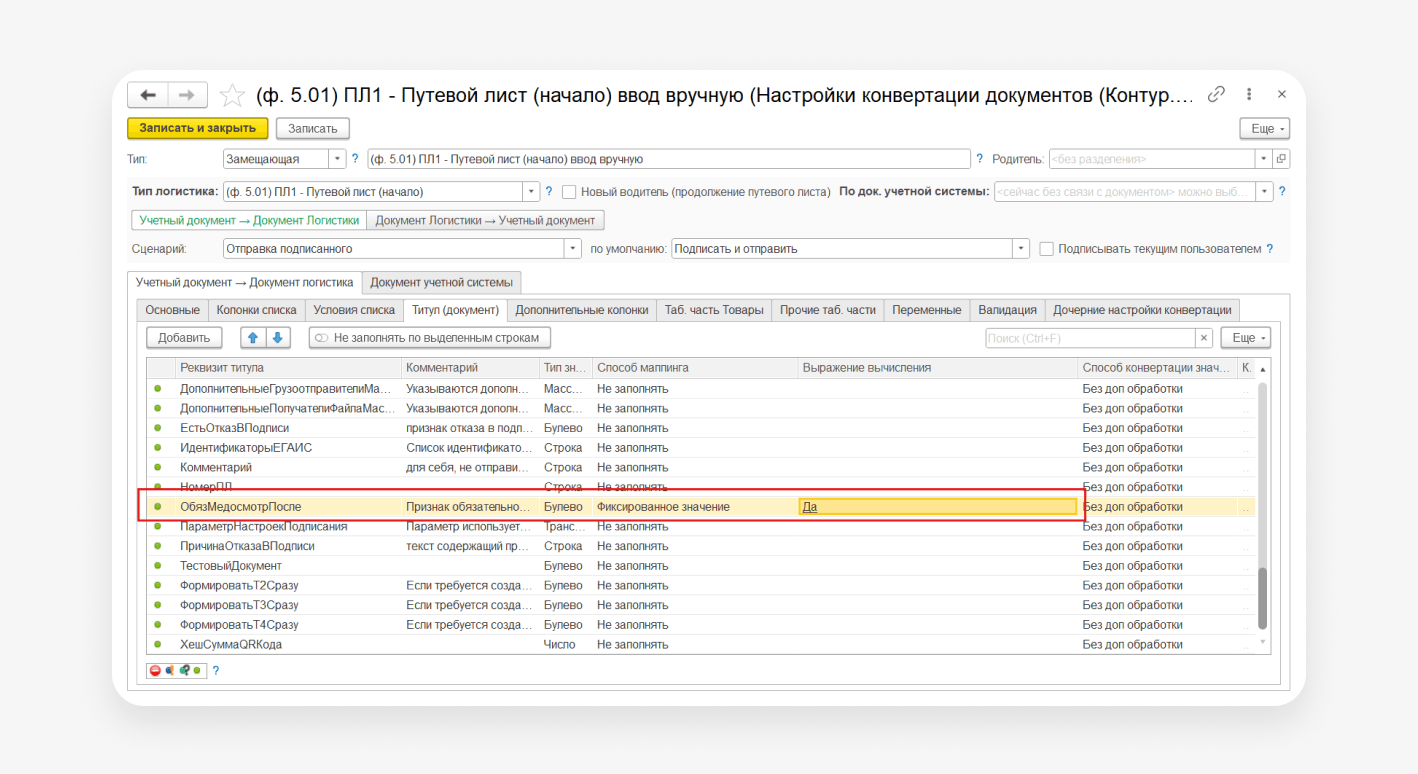This screenshot has height=774, width=1418.
Task: Click green status dot of ОбязМедосмотрПосле row
Action: (158, 507)
